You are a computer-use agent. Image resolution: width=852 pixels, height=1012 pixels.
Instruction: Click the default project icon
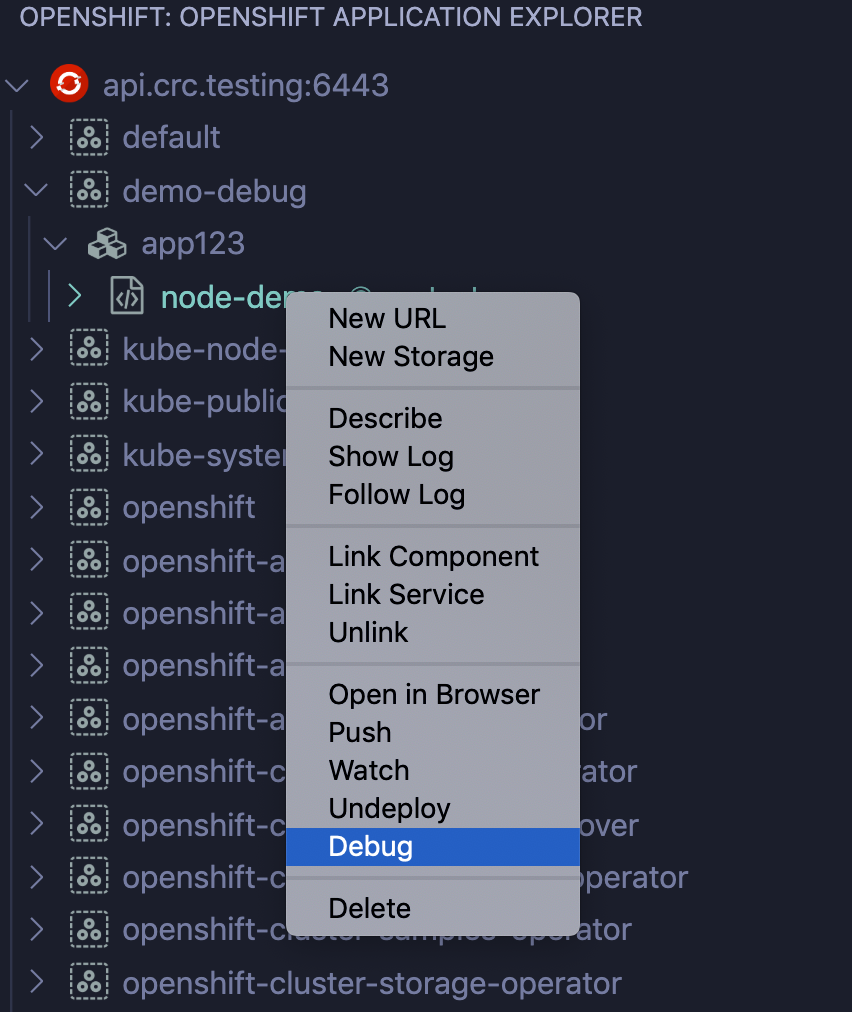tap(89, 138)
